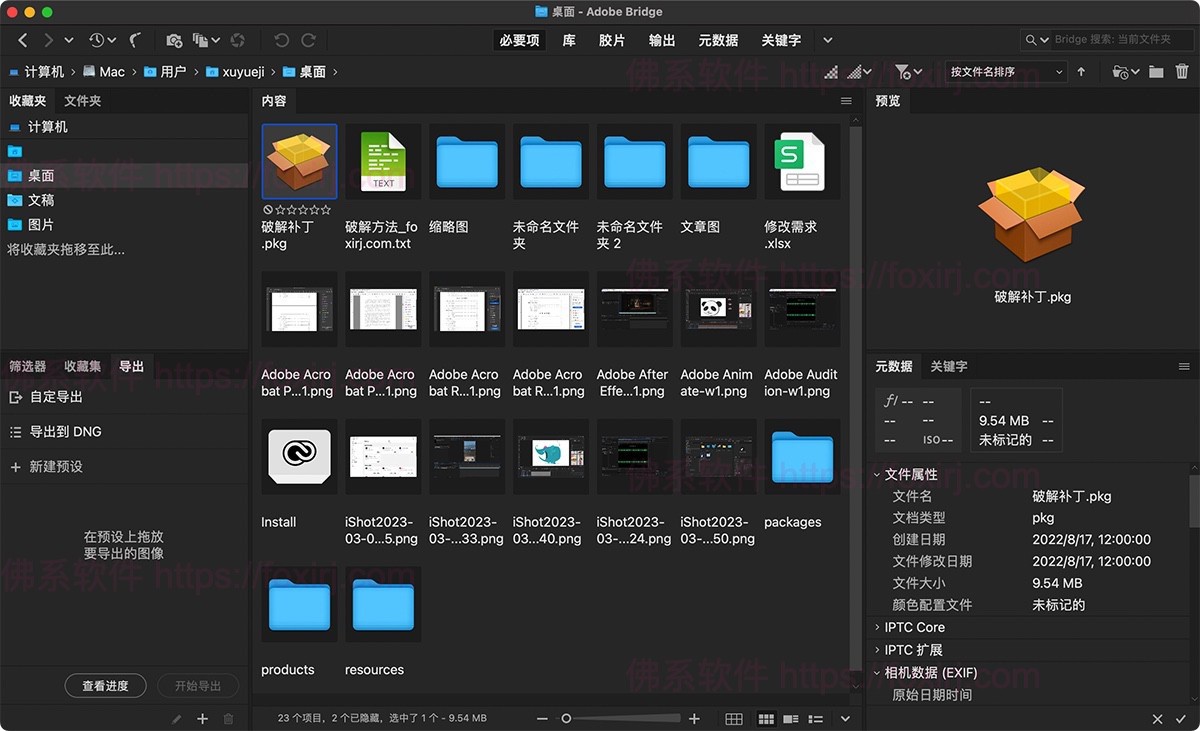1200x731 pixels.
Task: Toggle details view in status bar
Action: coord(790,718)
